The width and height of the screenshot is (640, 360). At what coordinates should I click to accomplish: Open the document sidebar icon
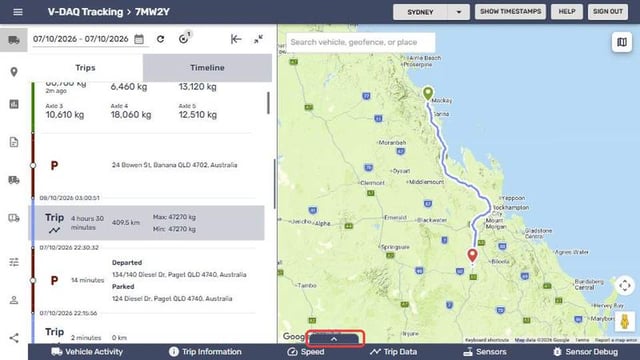[x=14, y=142]
